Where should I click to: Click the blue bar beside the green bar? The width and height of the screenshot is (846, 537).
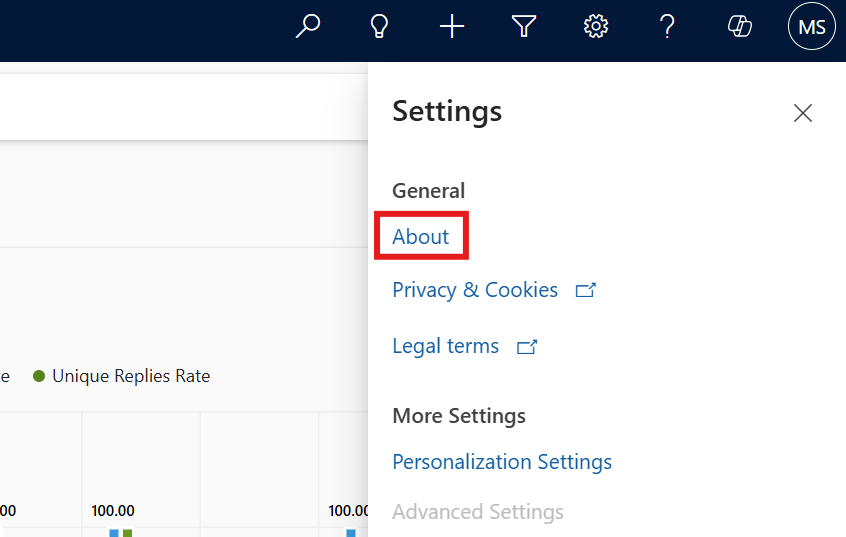(x=114, y=533)
